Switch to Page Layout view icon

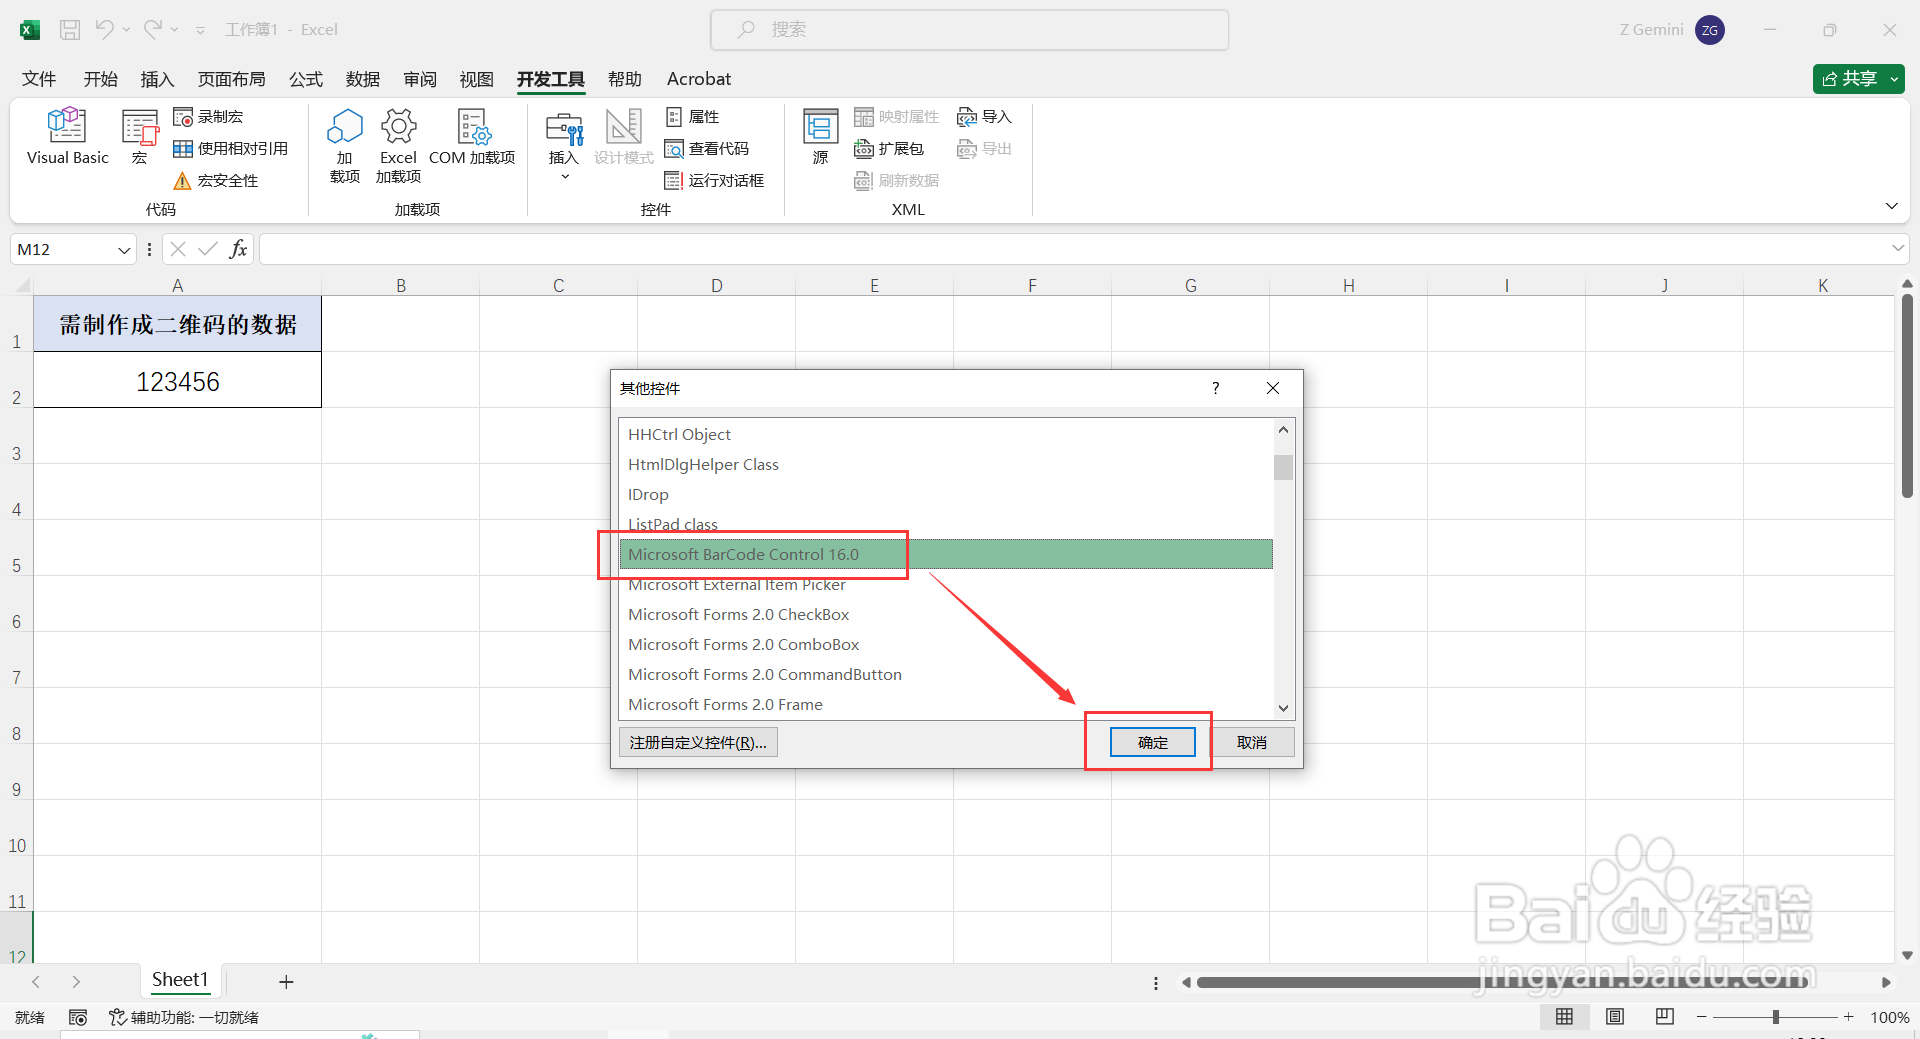point(1615,1017)
